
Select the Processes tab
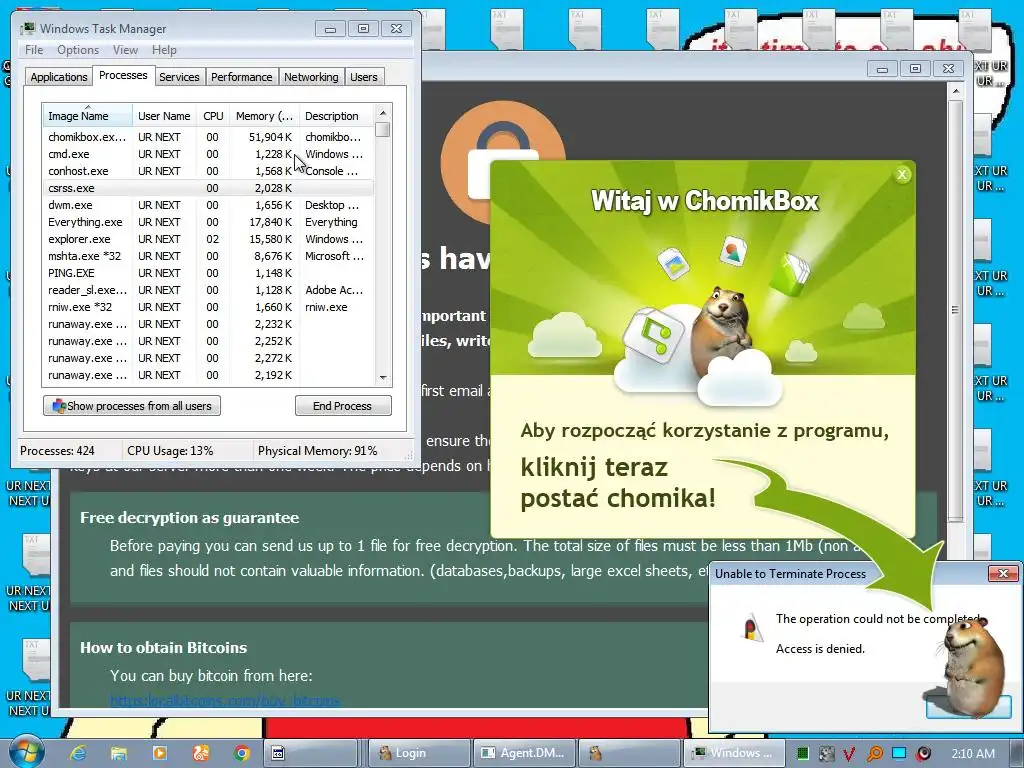point(123,75)
